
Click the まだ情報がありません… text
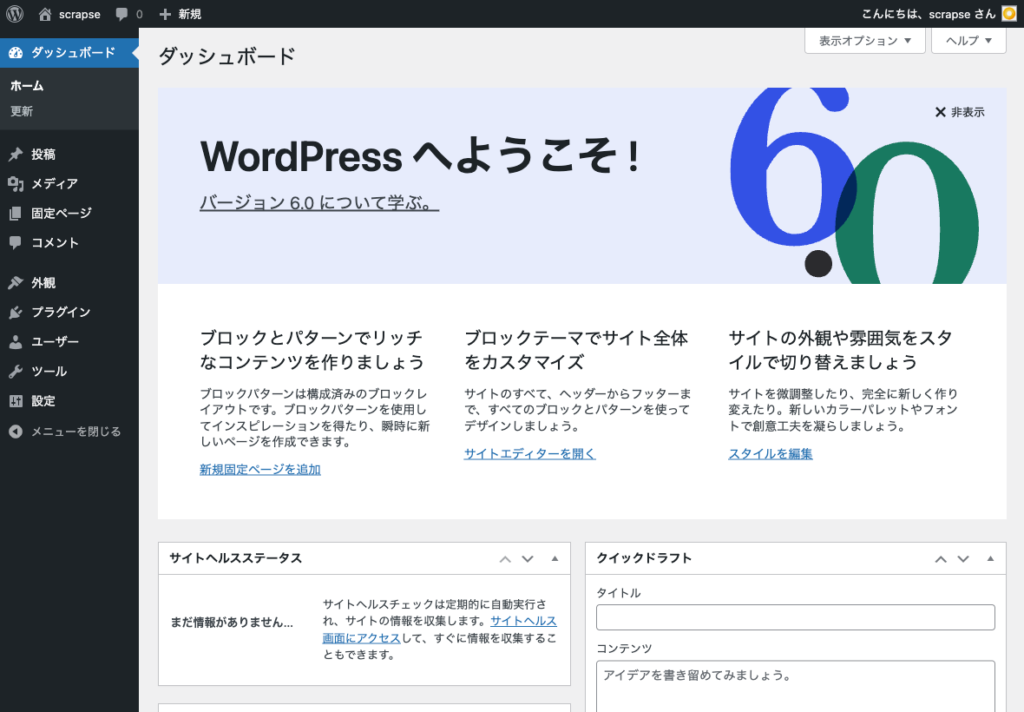[x=232, y=623]
